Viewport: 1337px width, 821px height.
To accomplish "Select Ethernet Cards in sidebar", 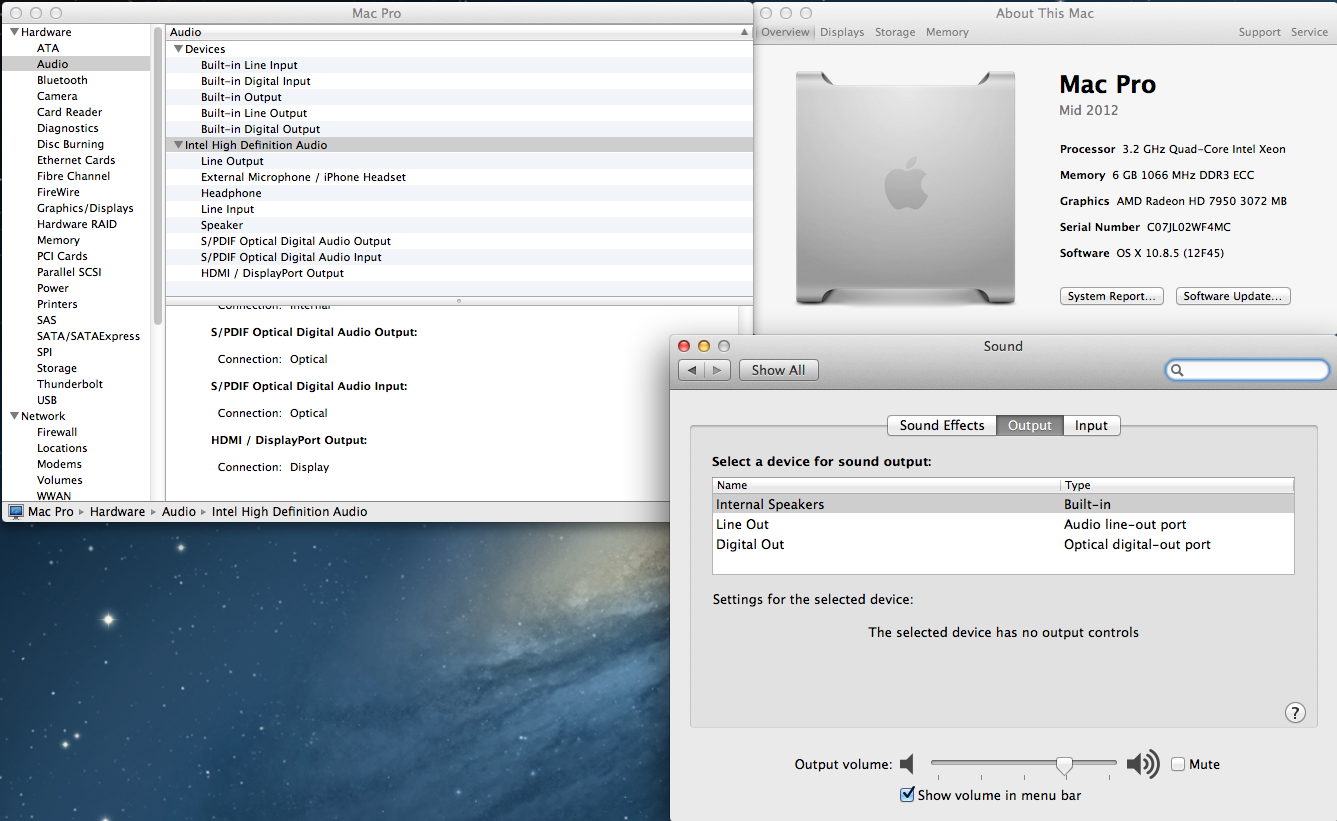I will coord(76,160).
